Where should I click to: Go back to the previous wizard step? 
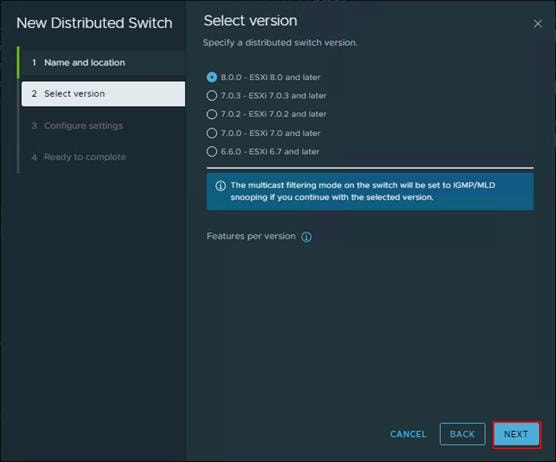tap(462, 434)
